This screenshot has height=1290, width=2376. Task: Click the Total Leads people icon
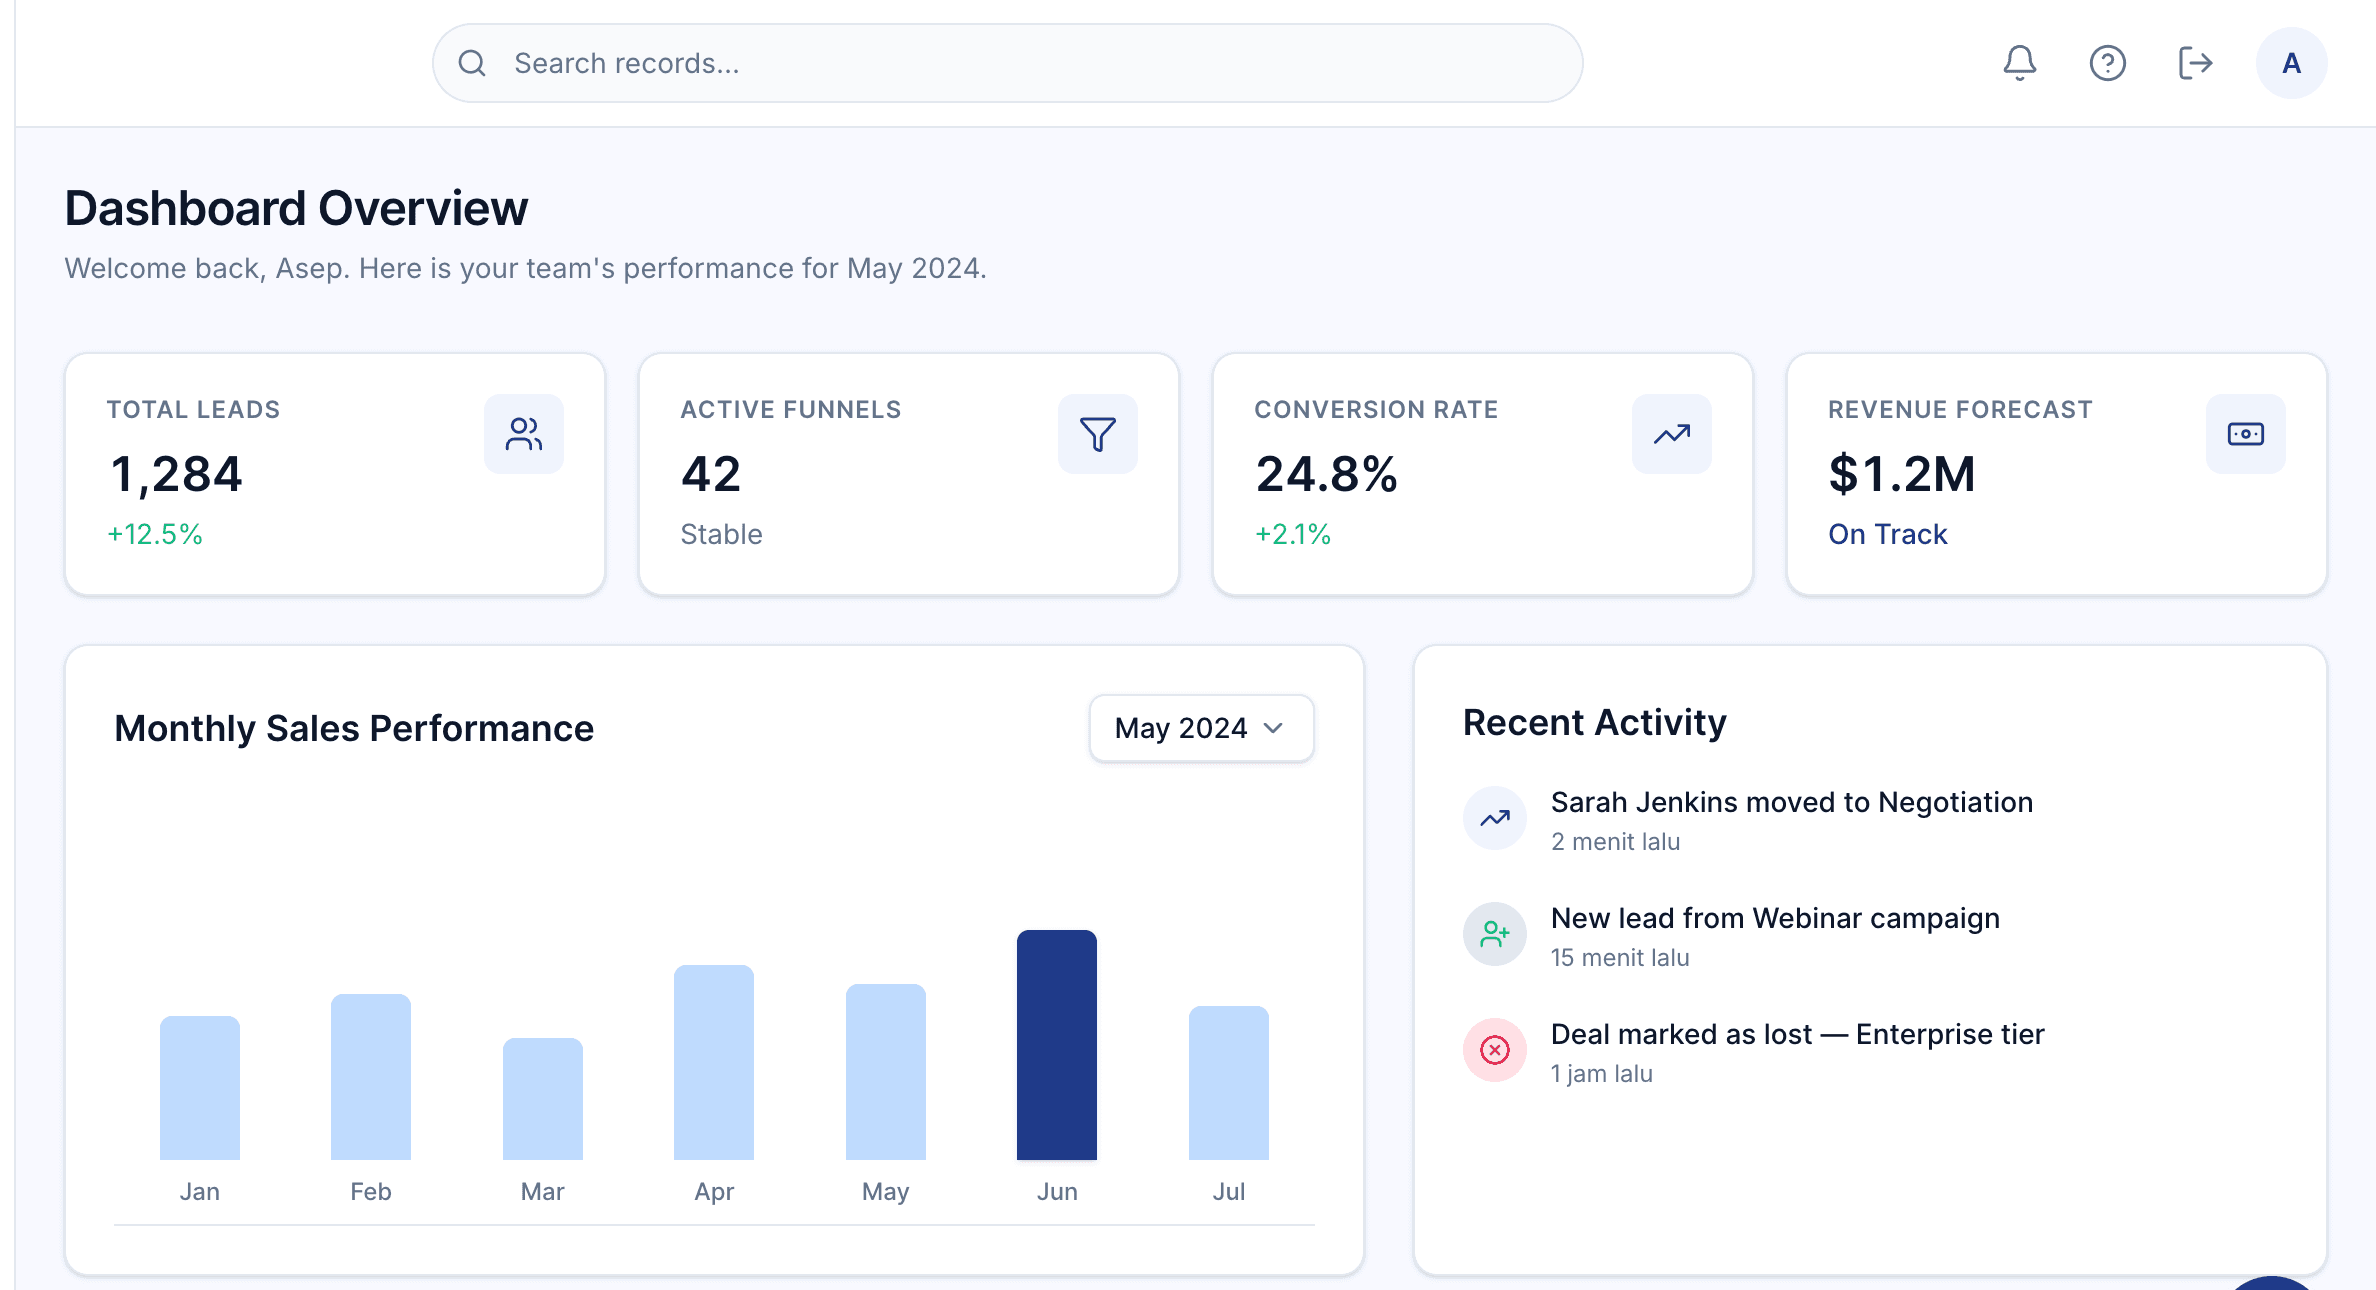click(x=524, y=434)
